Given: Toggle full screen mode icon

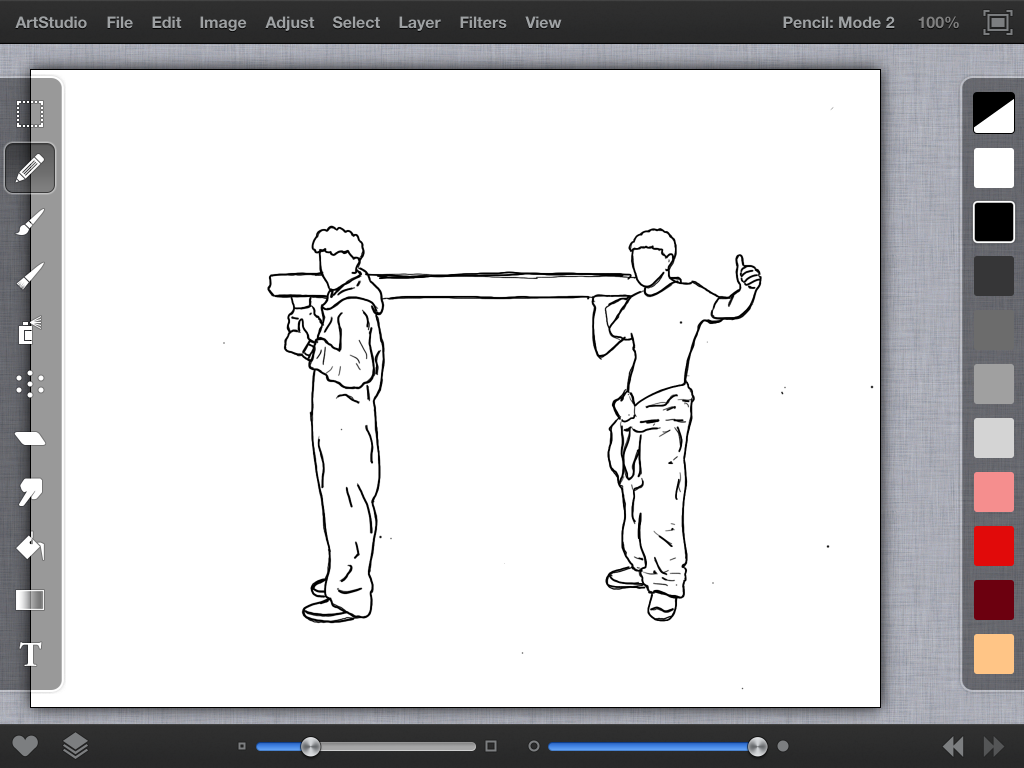Looking at the screenshot, I should click(996, 22).
